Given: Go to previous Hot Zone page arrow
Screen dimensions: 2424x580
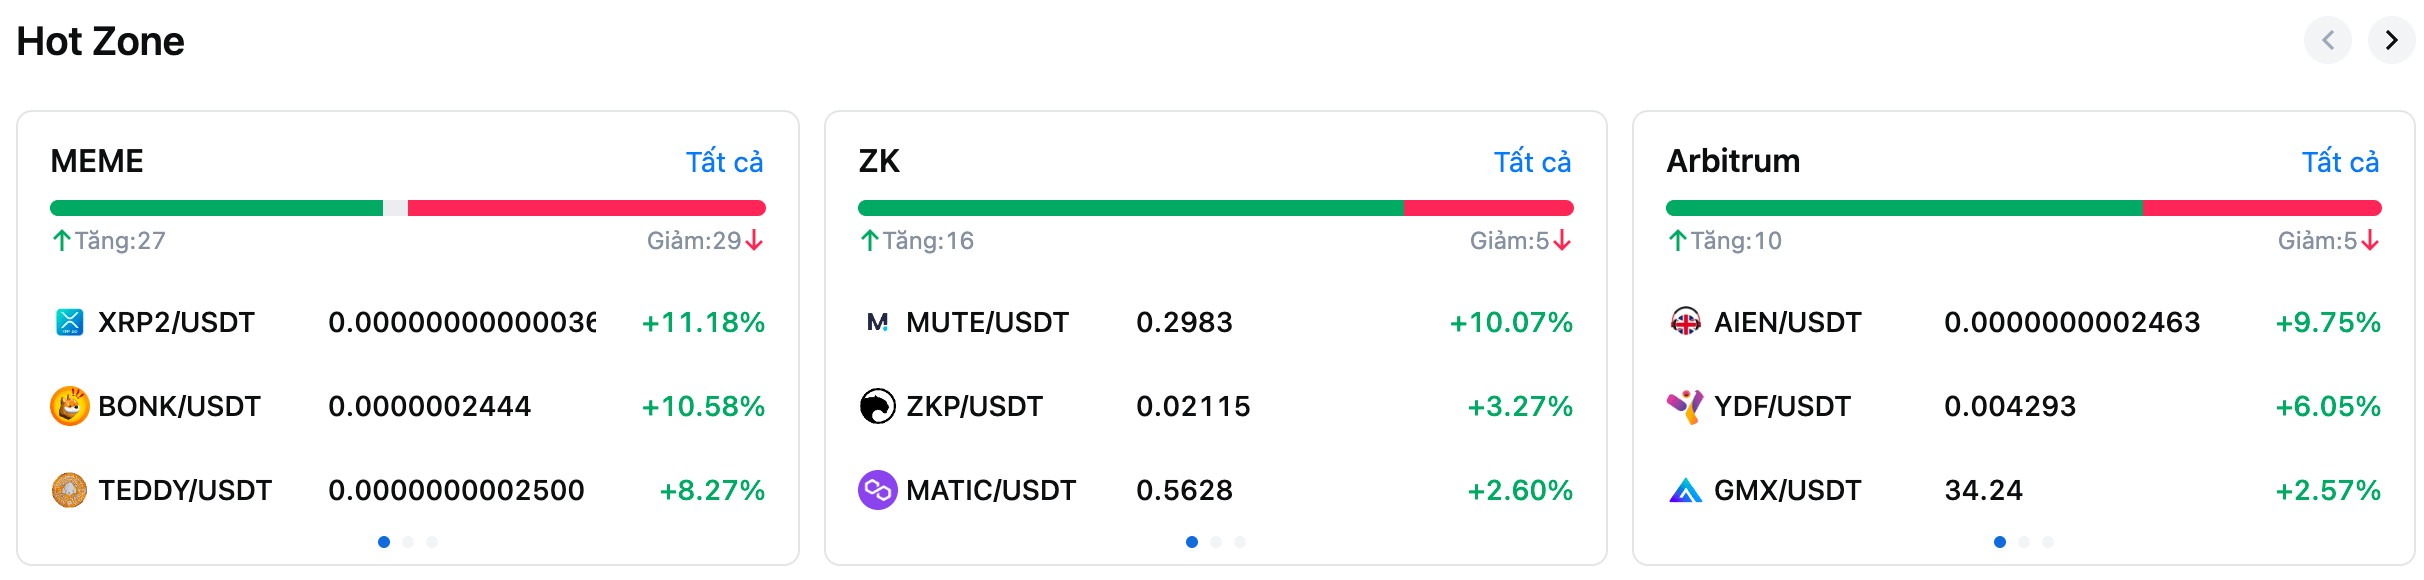Looking at the screenshot, I should pyautogui.click(x=2328, y=40).
